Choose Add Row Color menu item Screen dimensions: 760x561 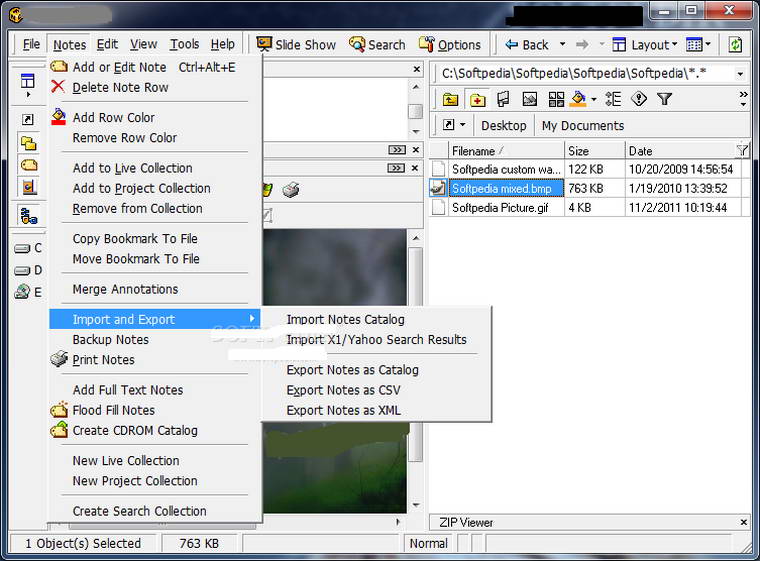click(x=155, y=117)
